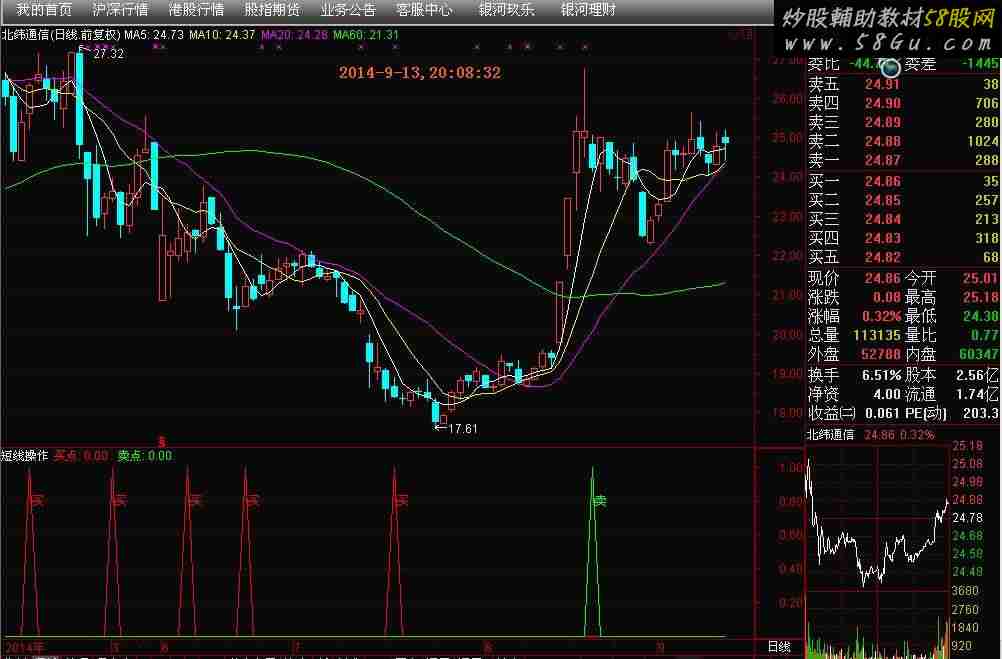Select the 买二 24.85 bid row

(902, 201)
